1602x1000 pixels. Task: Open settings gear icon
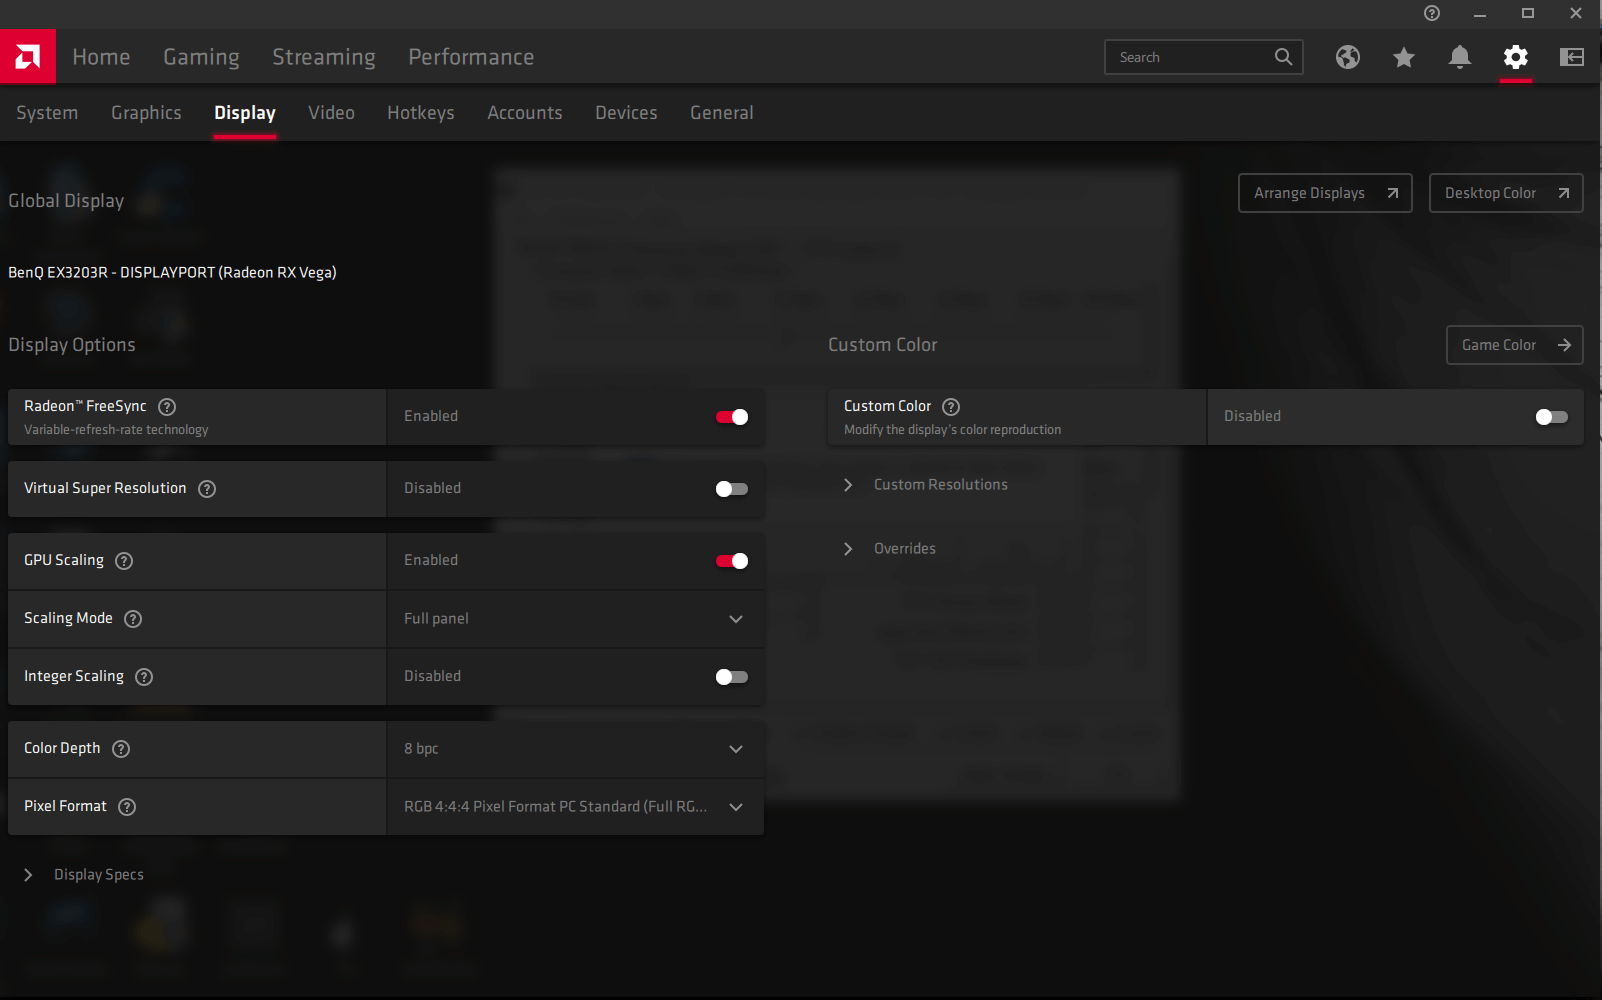[x=1516, y=57]
